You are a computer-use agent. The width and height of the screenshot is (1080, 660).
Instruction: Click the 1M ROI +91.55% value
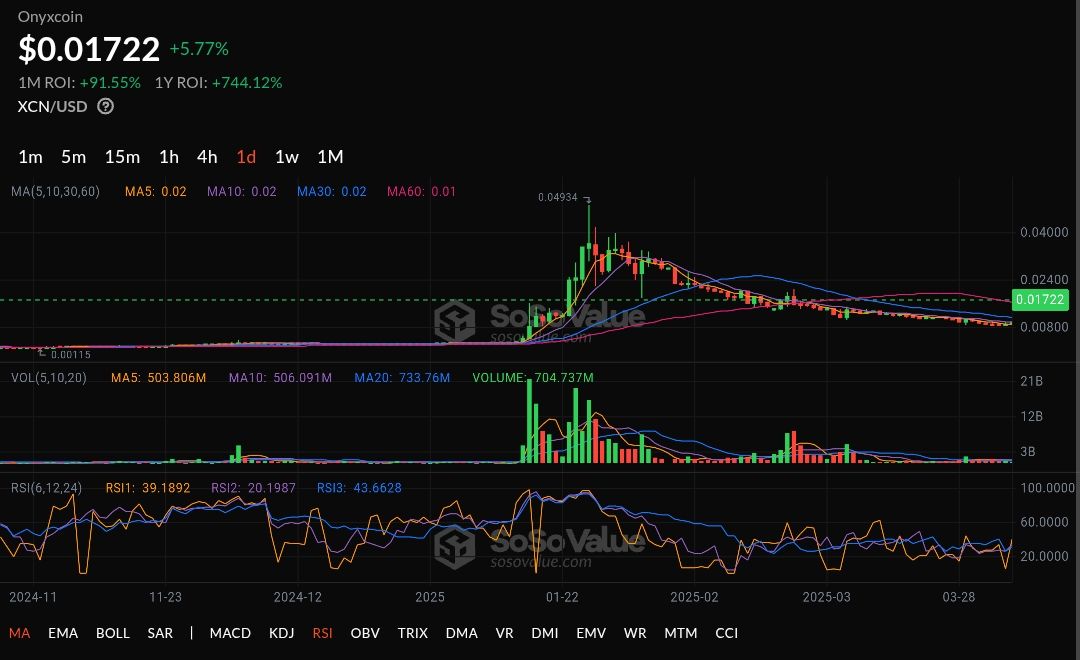[110, 83]
